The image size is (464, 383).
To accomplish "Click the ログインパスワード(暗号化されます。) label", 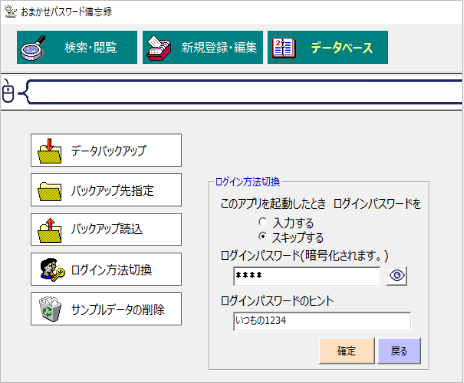I will (304, 256).
